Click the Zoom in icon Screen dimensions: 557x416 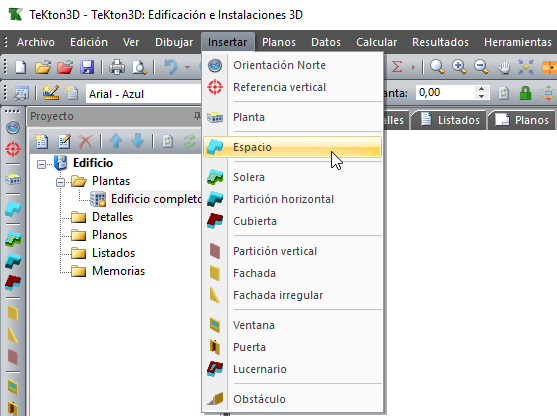[x=459, y=67]
